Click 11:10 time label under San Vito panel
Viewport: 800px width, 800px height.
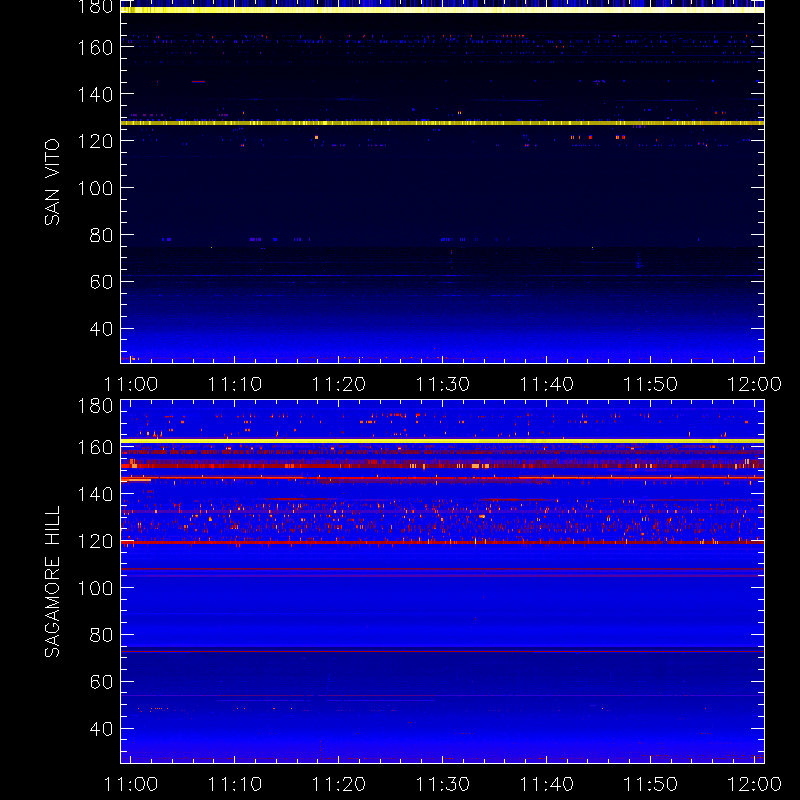point(235,384)
